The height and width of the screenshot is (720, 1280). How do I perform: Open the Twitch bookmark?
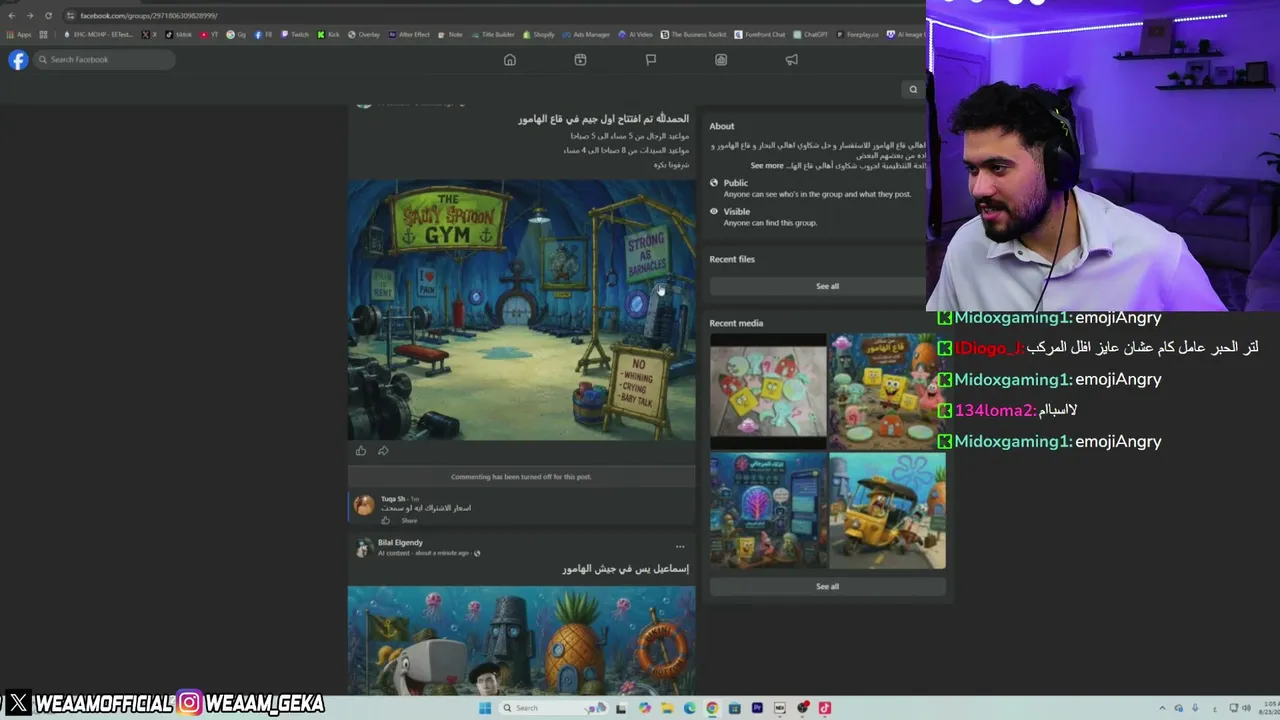pyautogui.click(x=296, y=34)
